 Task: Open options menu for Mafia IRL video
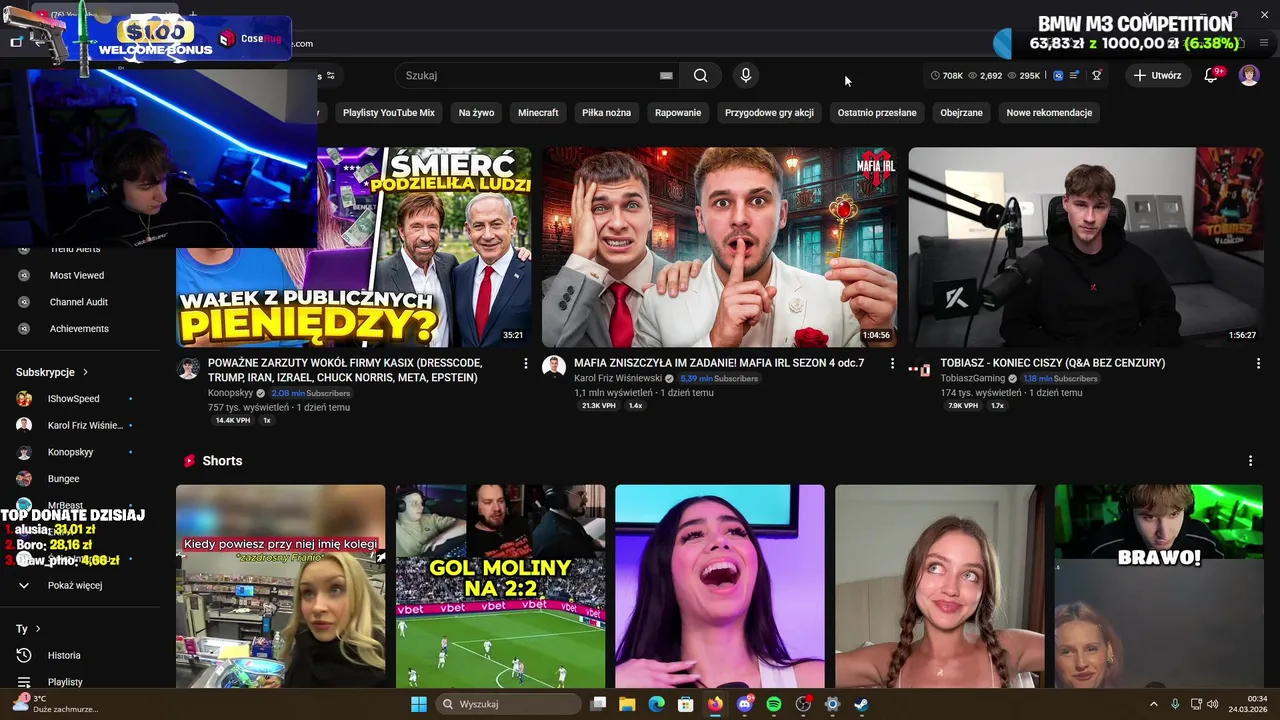coord(892,364)
